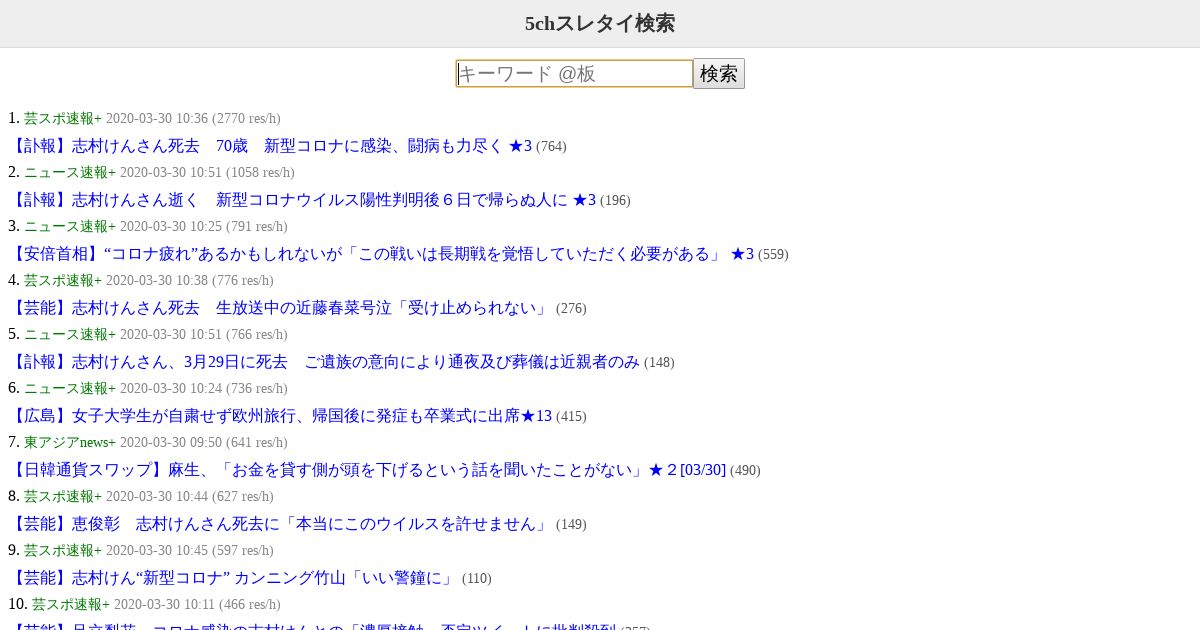The width and height of the screenshot is (1200, 630).
Task: Open thread about 近藤春菜号泣 受け止められない
Action: (280, 308)
